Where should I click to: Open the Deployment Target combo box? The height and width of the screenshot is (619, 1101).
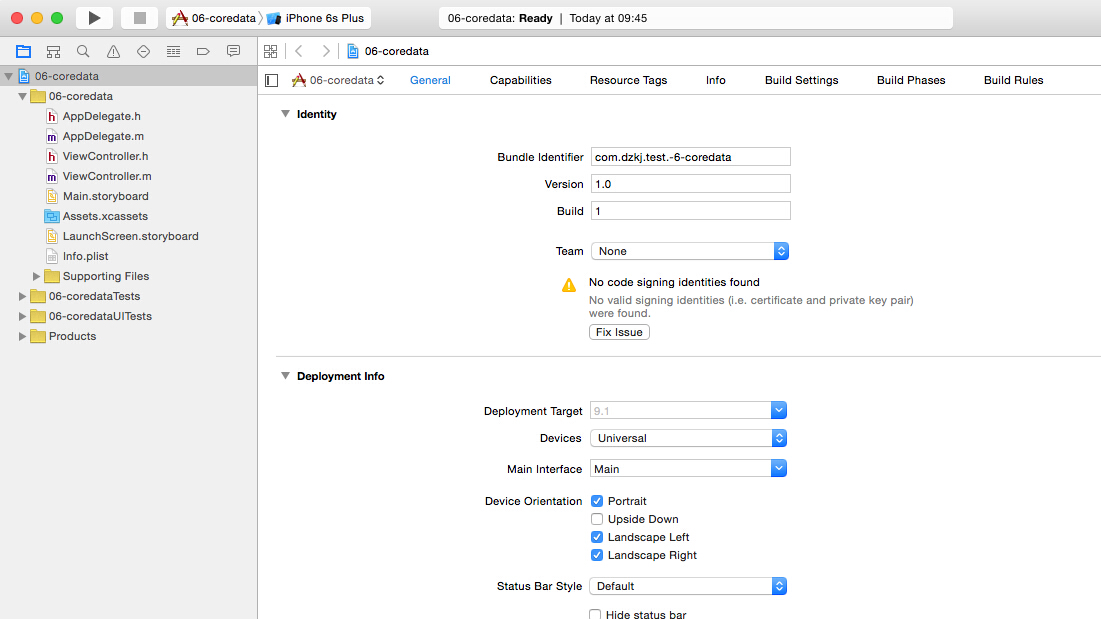[x=688, y=411]
